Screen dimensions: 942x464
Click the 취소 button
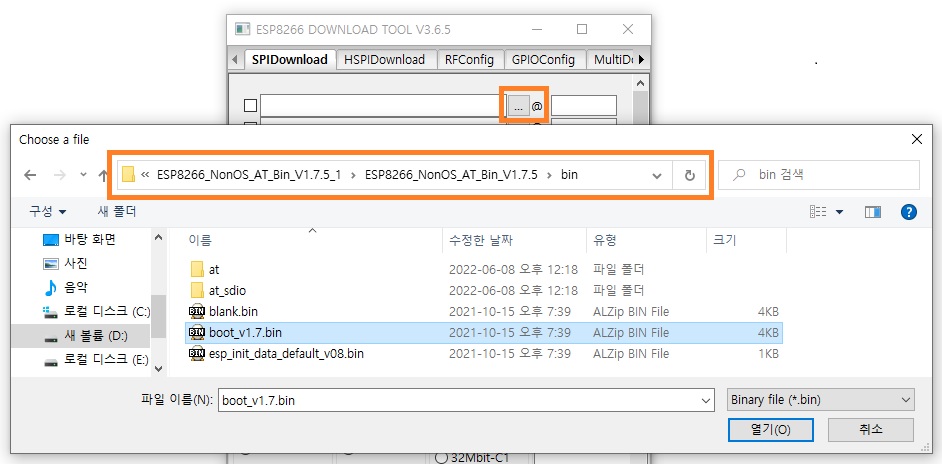[871, 430]
